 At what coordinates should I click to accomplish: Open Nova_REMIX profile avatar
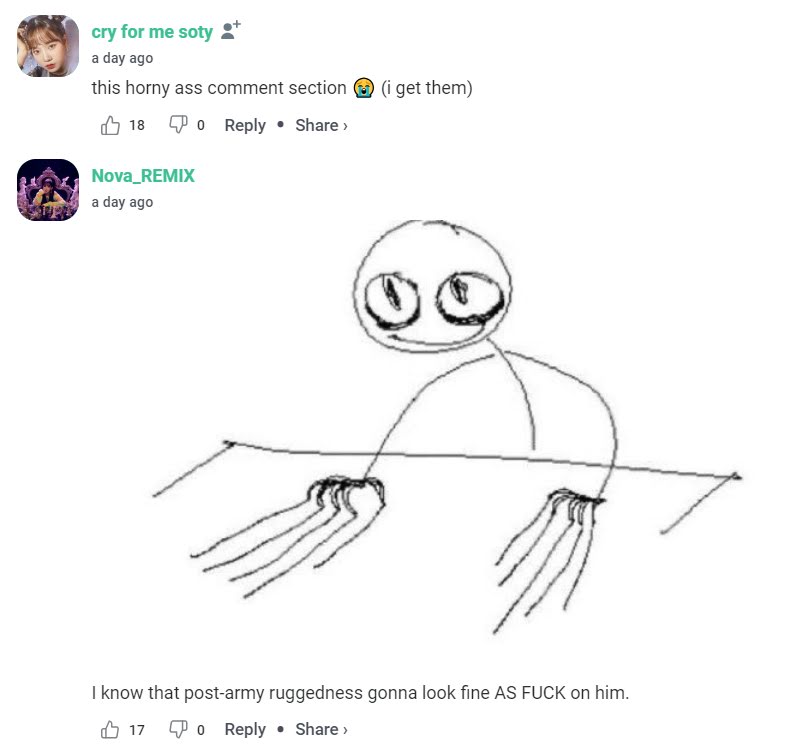(48, 190)
